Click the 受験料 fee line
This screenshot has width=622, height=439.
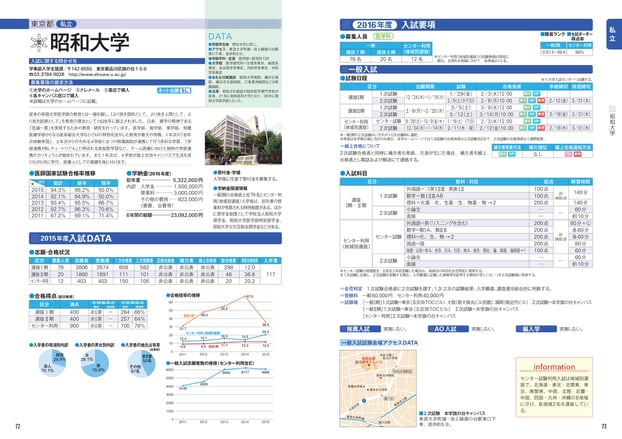(392, 295)
